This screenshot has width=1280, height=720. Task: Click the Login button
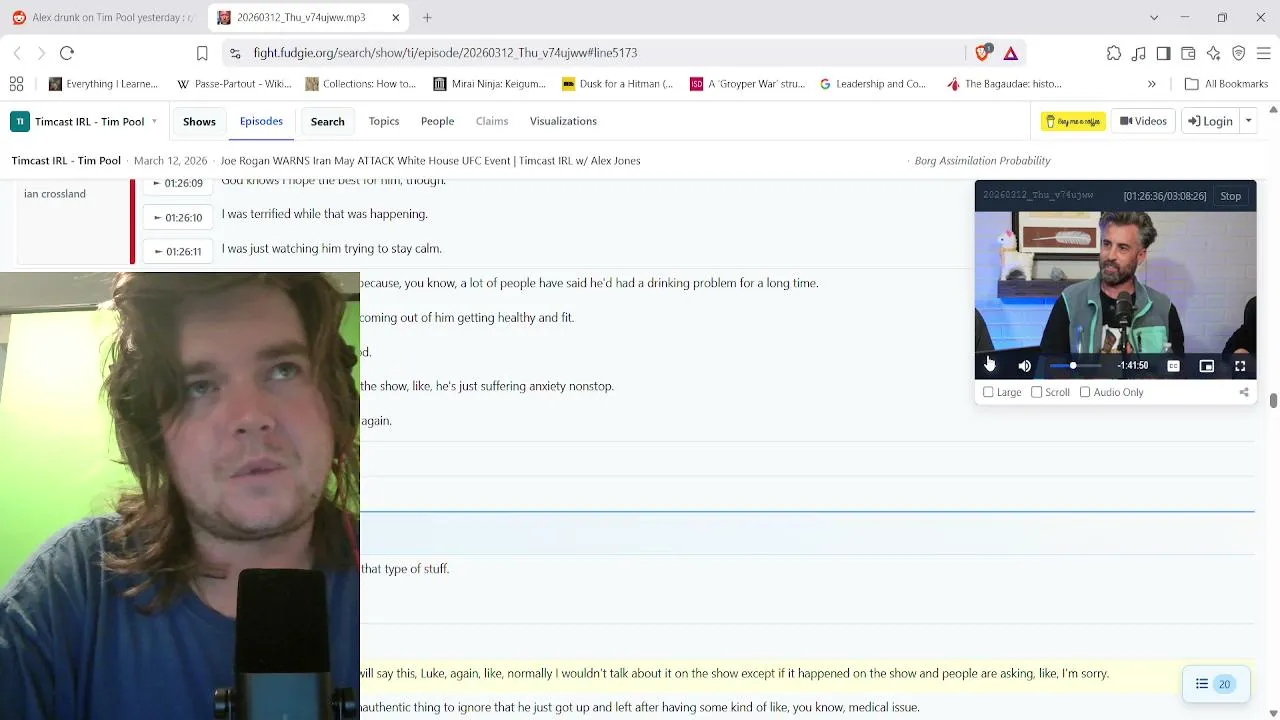click(1210, 121)
